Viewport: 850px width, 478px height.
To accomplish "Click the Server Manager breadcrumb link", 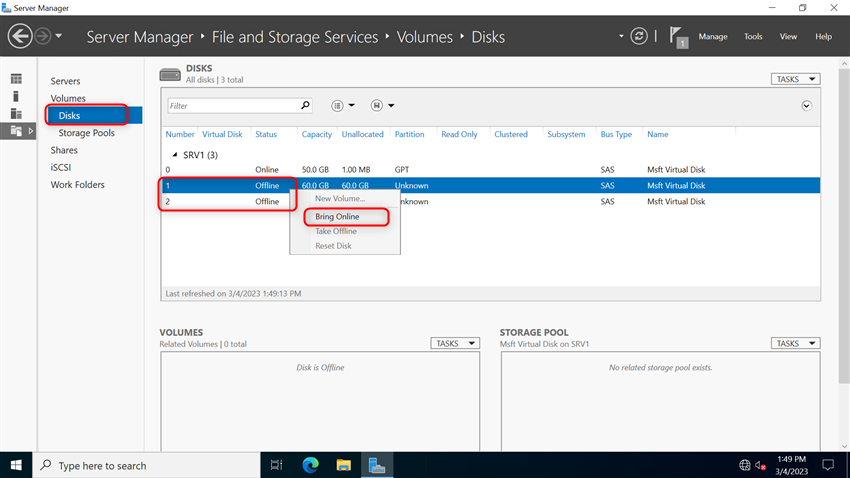I will coord(139,37).
